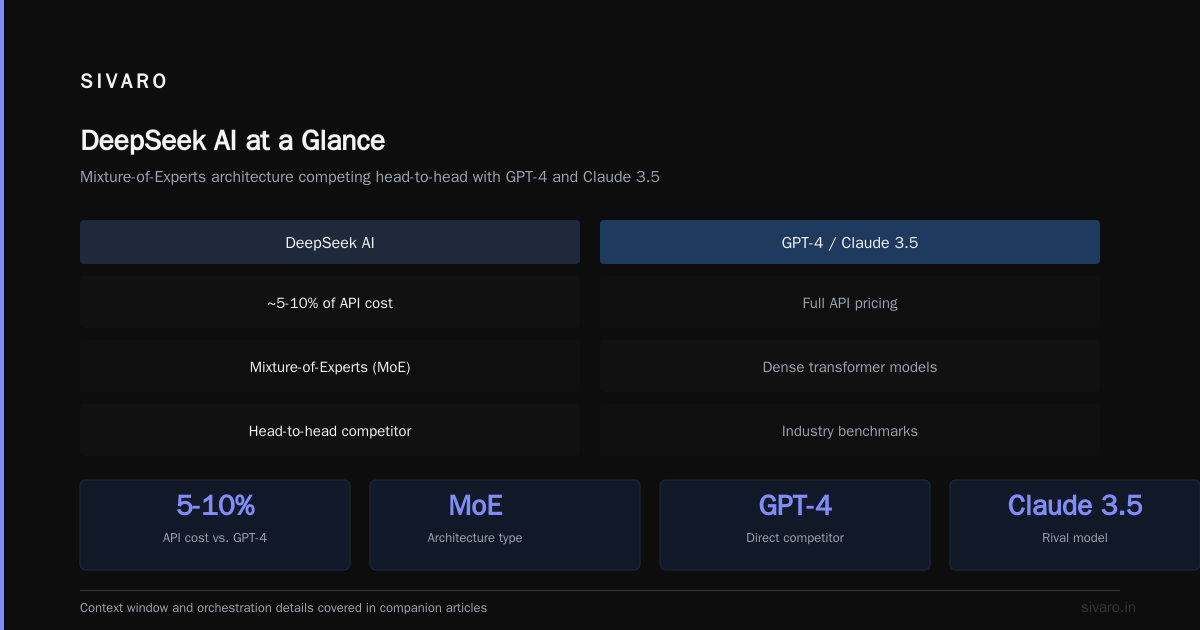1200x630 pixels.
Task: Click the companion articles footnote text
Action: tap(283, 608)
